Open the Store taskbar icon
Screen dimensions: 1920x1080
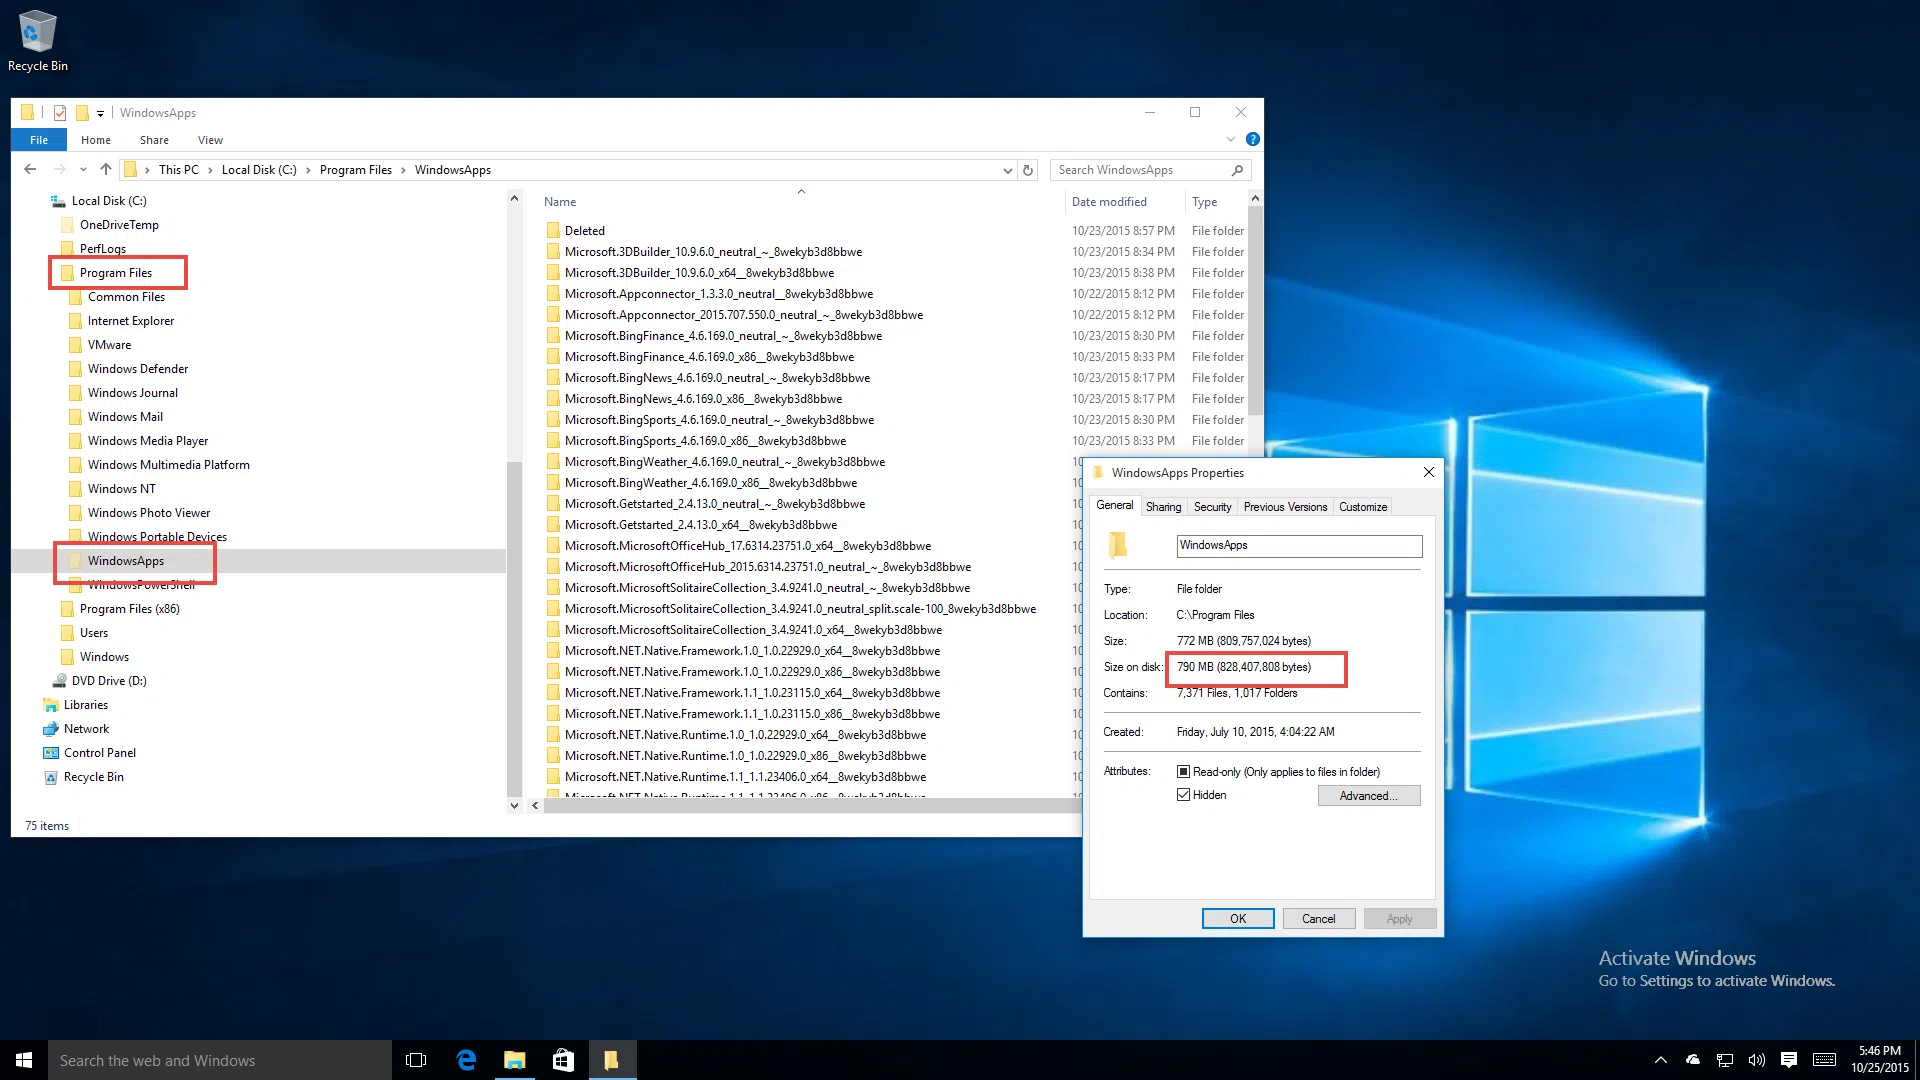(x=563, y=1060)
